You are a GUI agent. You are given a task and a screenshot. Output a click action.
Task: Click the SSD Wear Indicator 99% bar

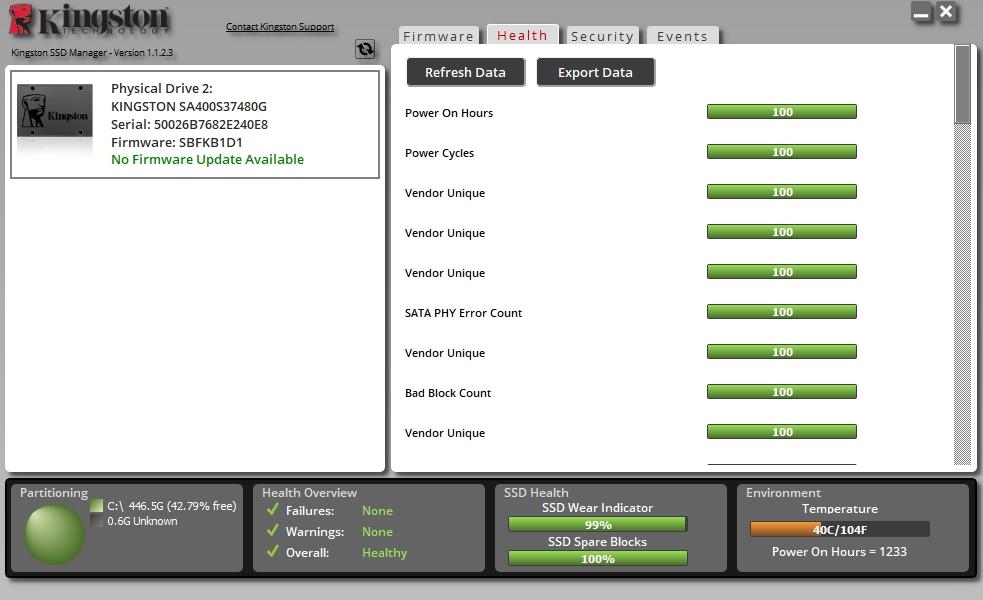coord(597,524)
